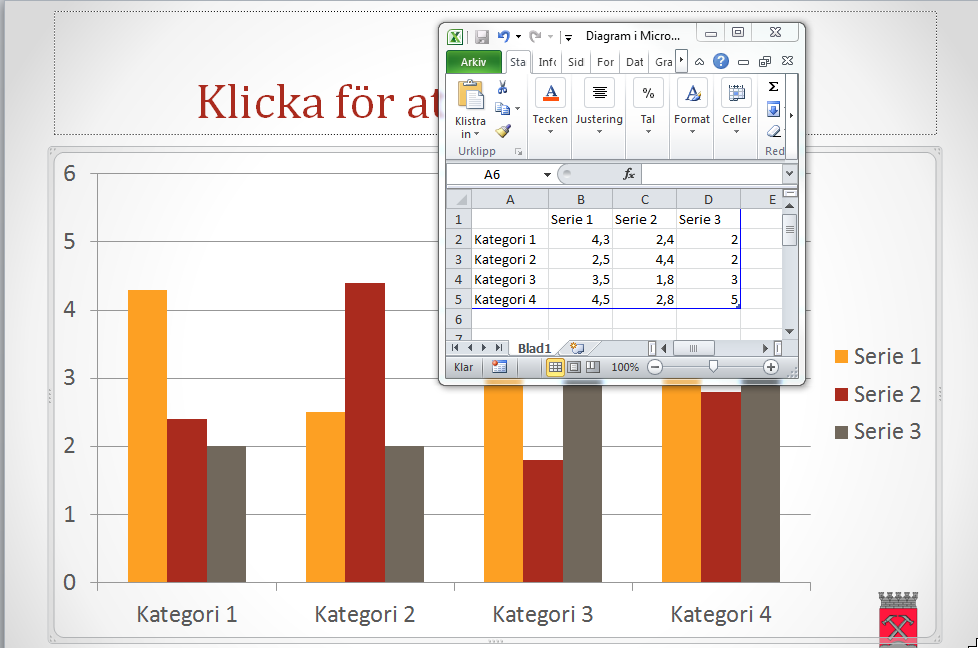
Task: Select the For (formulas) ribbon tab
Action: [x=605, y=62]
